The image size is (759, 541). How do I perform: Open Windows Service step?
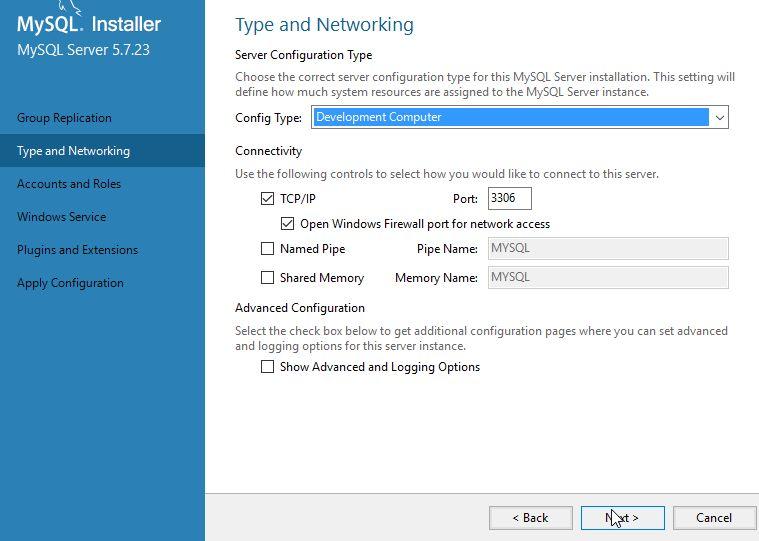(61, 217)
